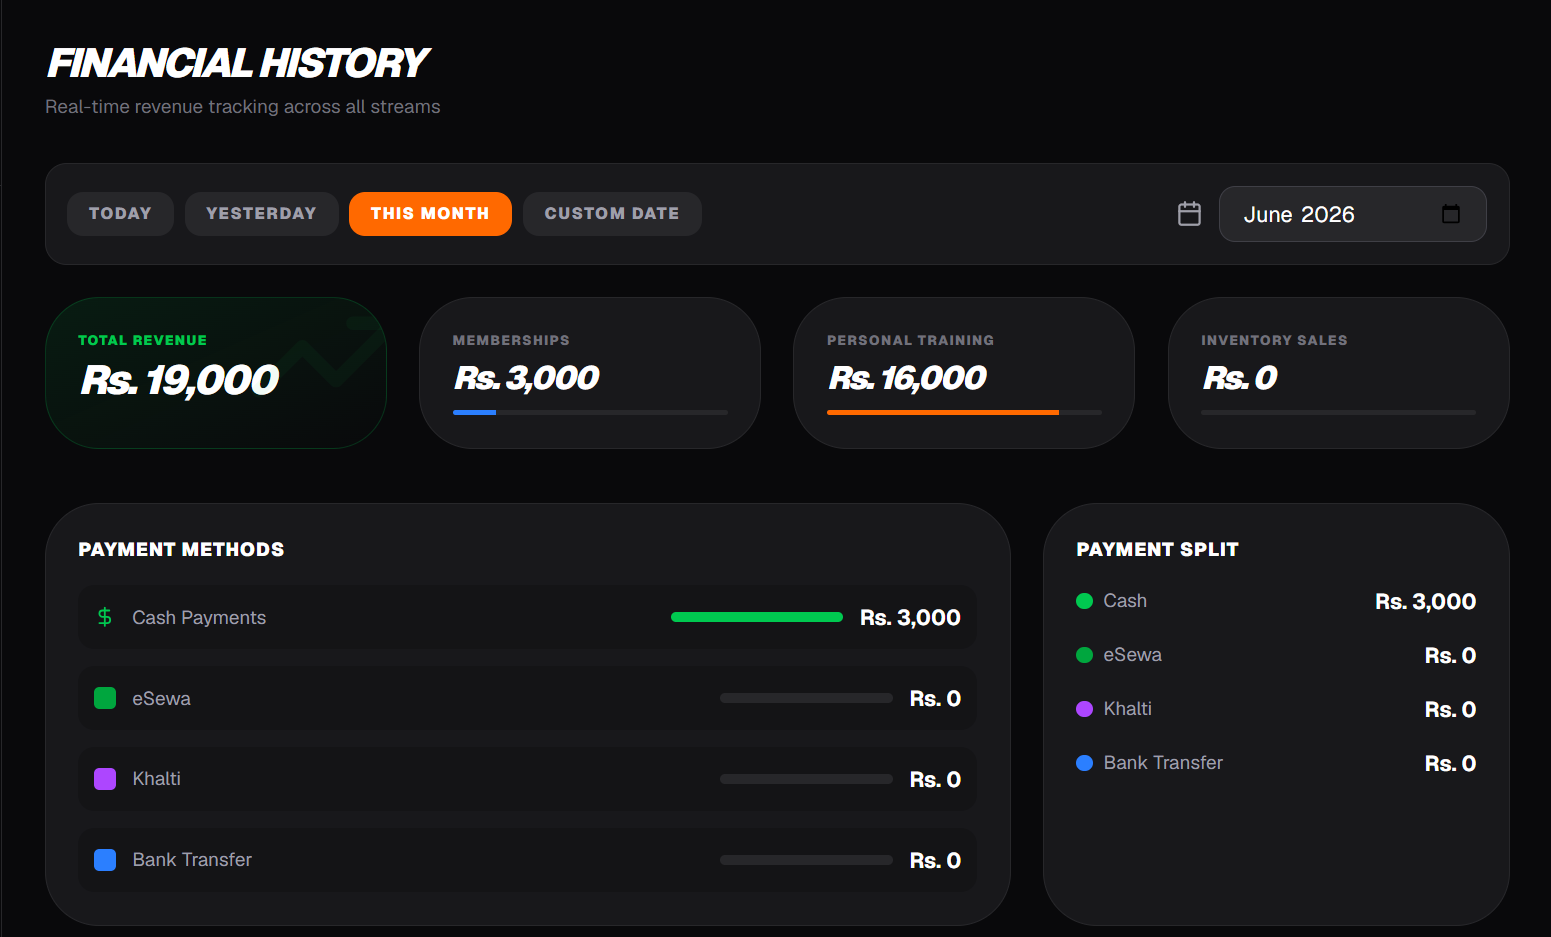This screenshot has width=1551, height=937.
Task: Click the Personal Training Rs. 16,000 amount
Action: point(907,378)
